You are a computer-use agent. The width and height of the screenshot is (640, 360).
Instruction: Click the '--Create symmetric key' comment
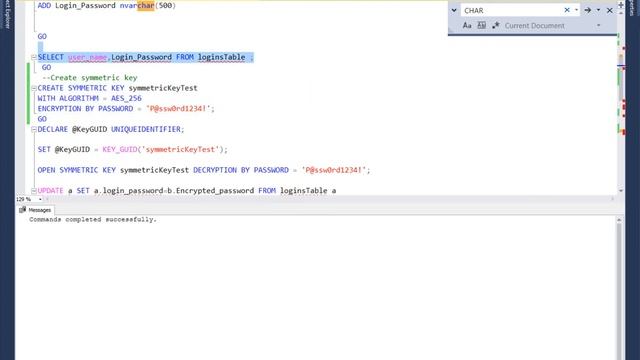coord(89,78)
